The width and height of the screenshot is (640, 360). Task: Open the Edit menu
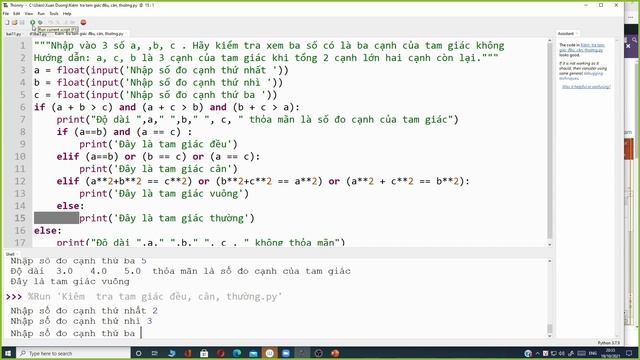(x=17, y=13)
